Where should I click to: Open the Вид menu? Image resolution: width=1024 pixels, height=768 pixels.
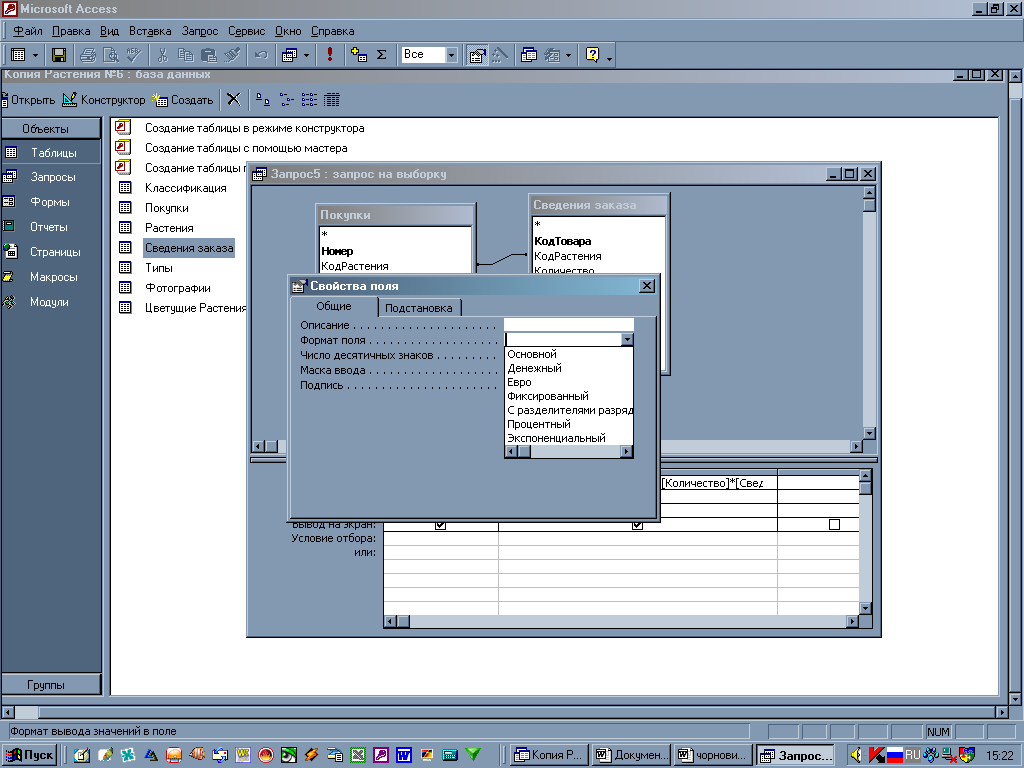click(109, 31)
